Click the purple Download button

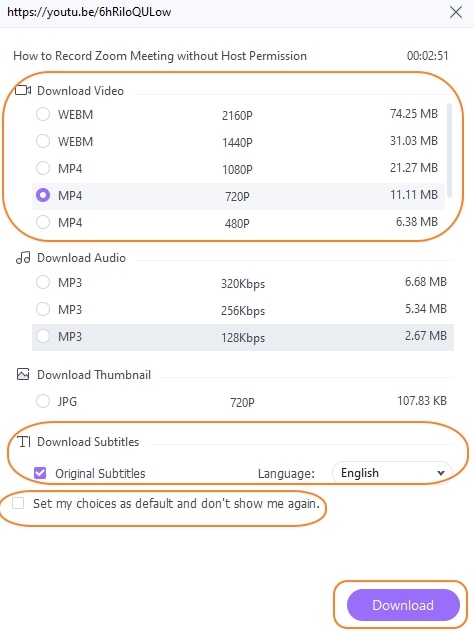point(403,605)
